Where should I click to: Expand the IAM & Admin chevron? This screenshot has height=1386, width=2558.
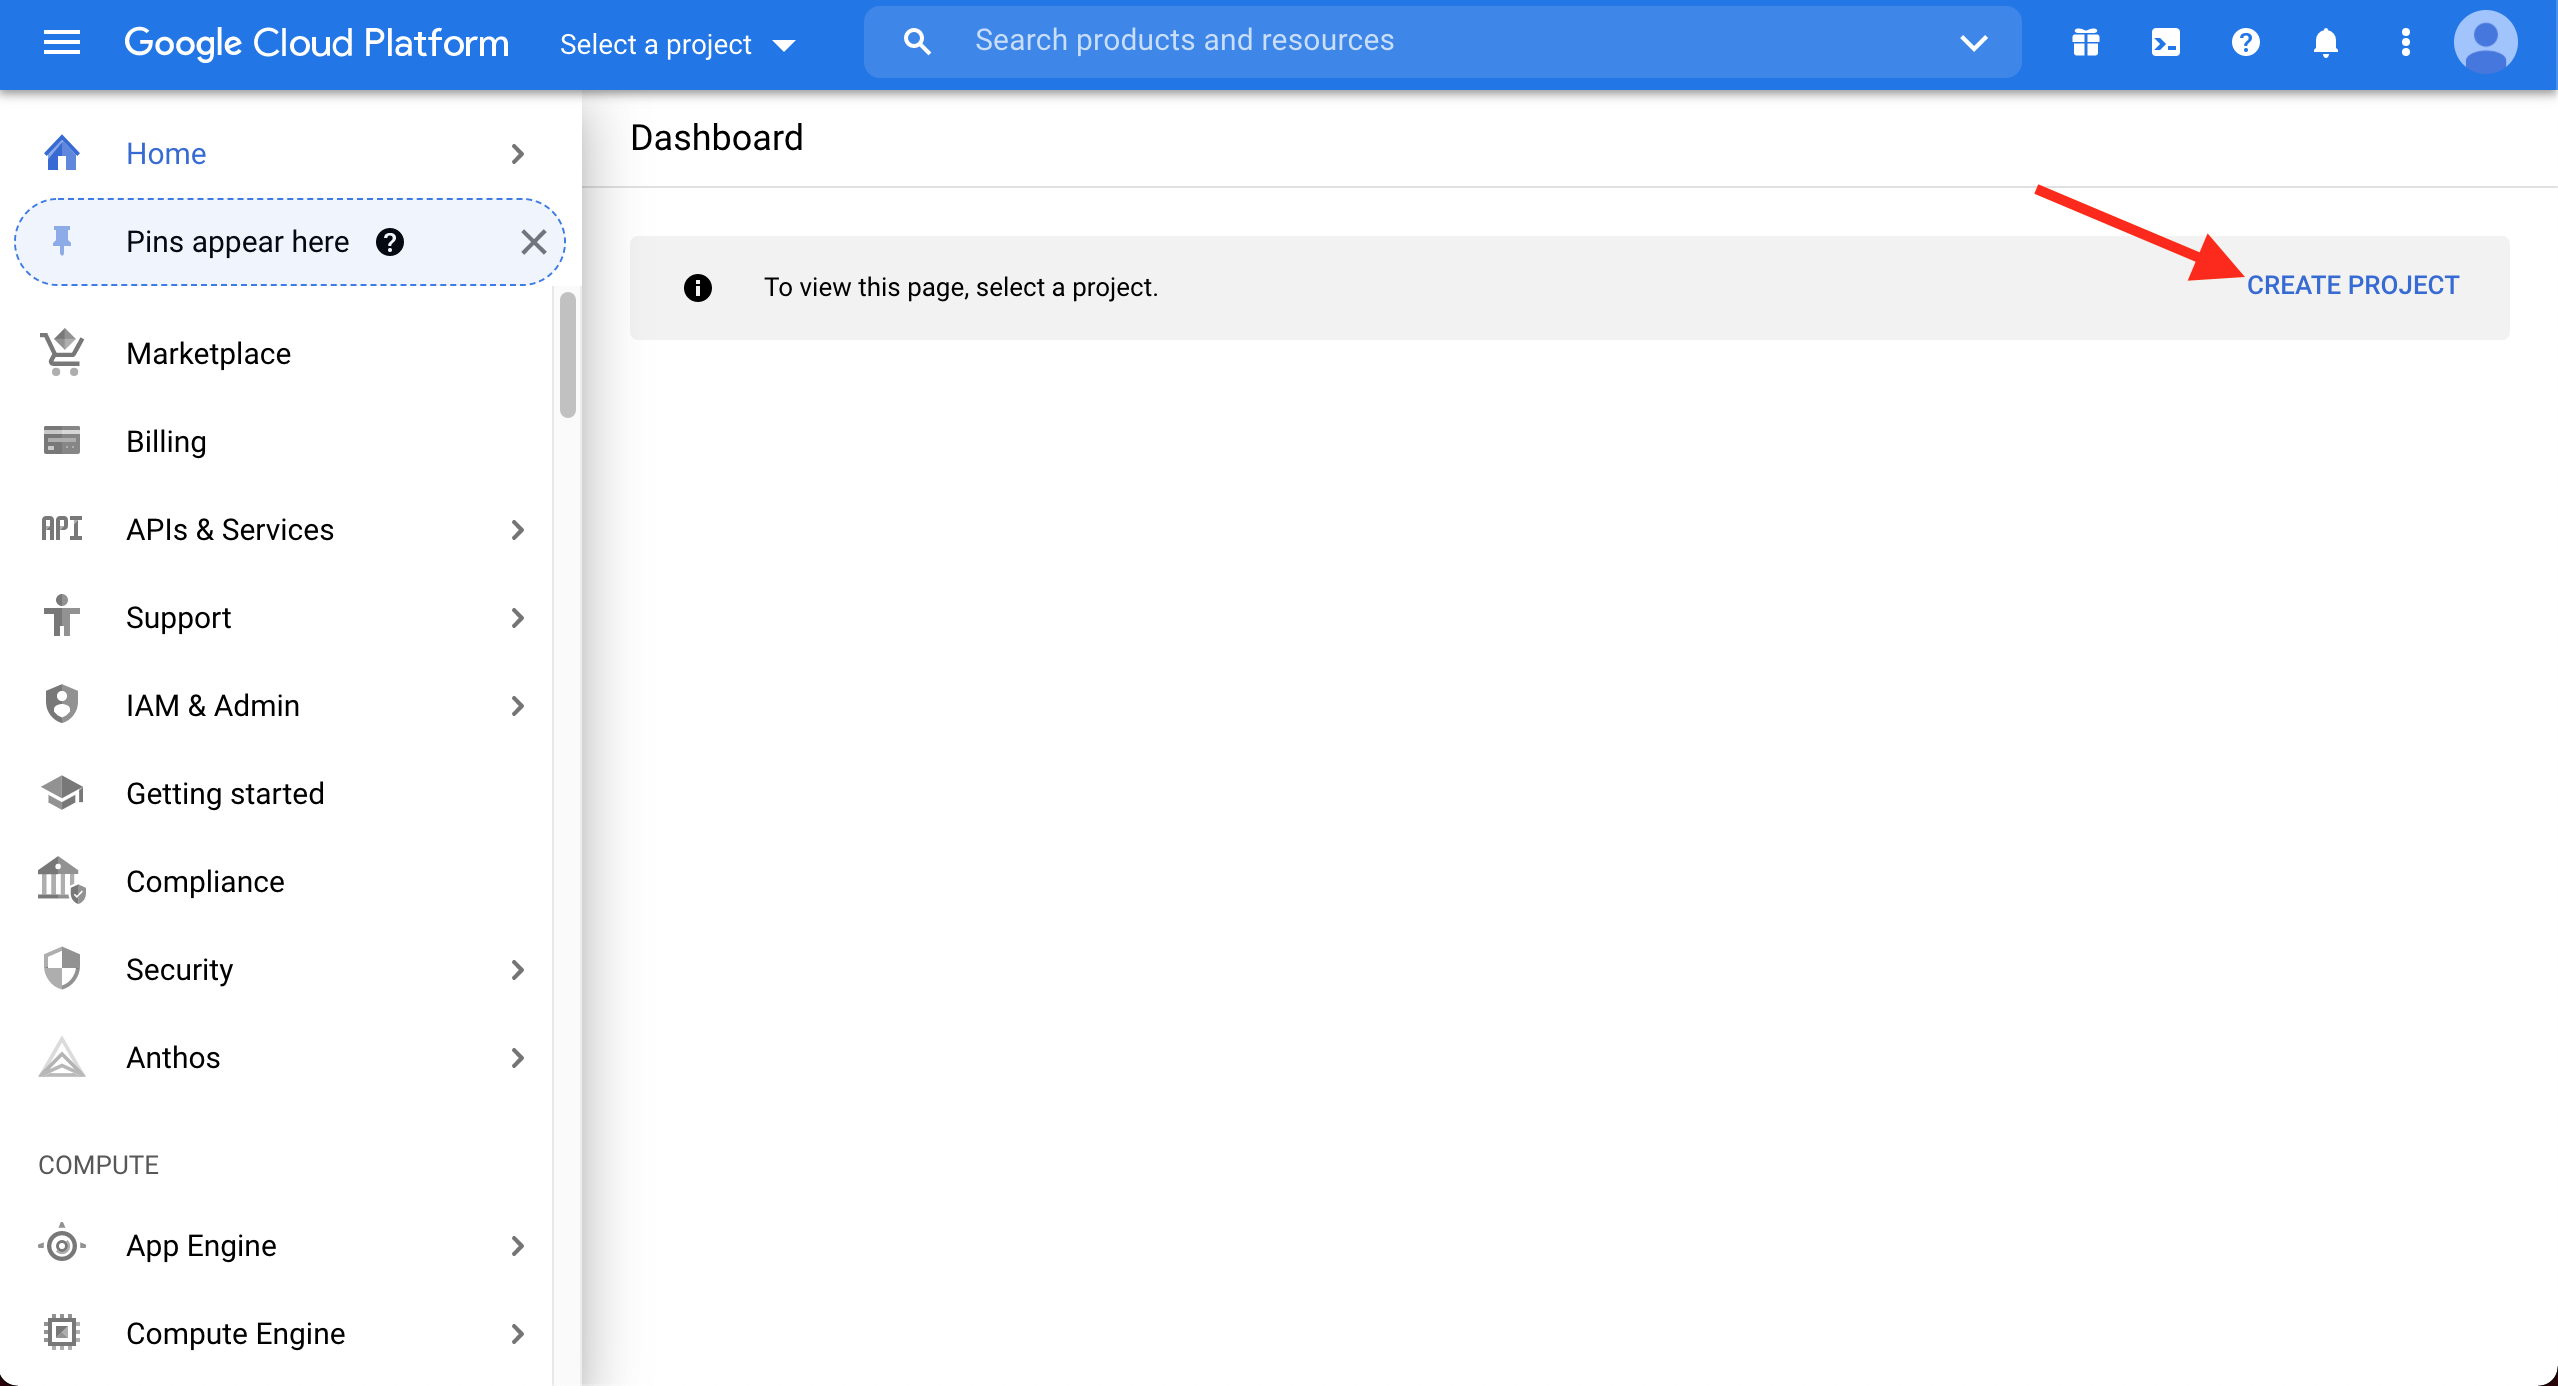tap(517, 706)
